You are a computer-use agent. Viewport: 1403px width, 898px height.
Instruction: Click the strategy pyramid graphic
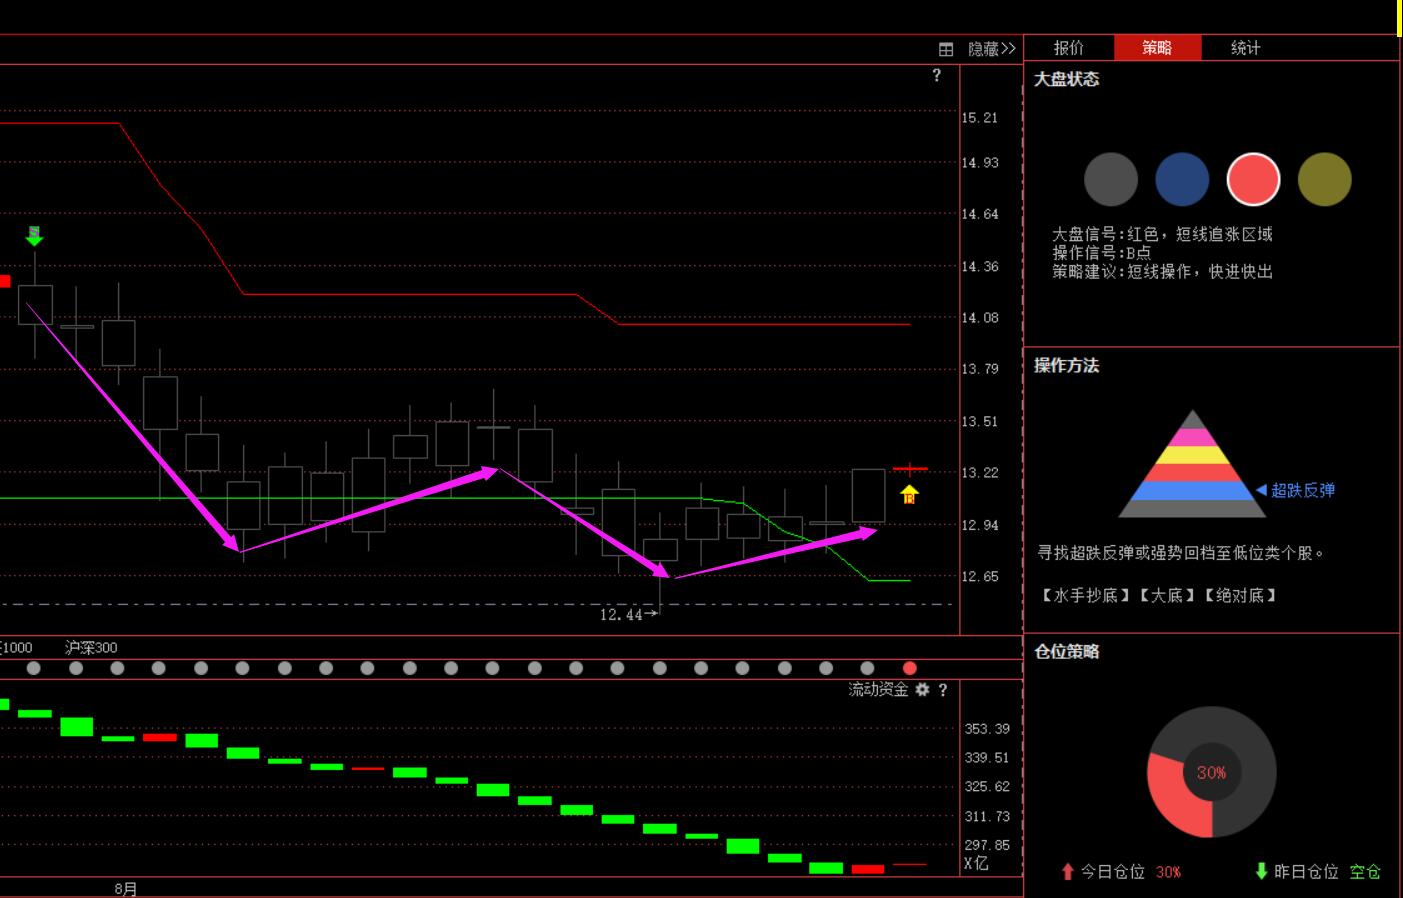pos(1192,464)
